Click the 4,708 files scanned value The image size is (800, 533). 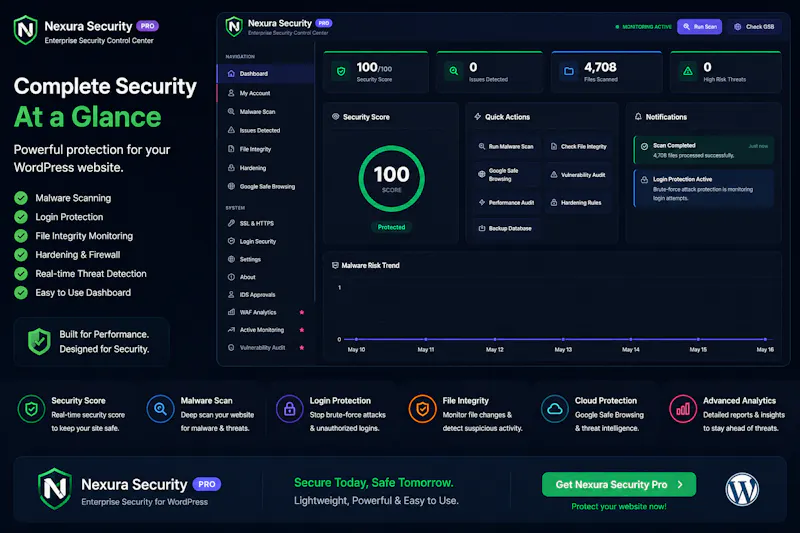tap(600, 67)
